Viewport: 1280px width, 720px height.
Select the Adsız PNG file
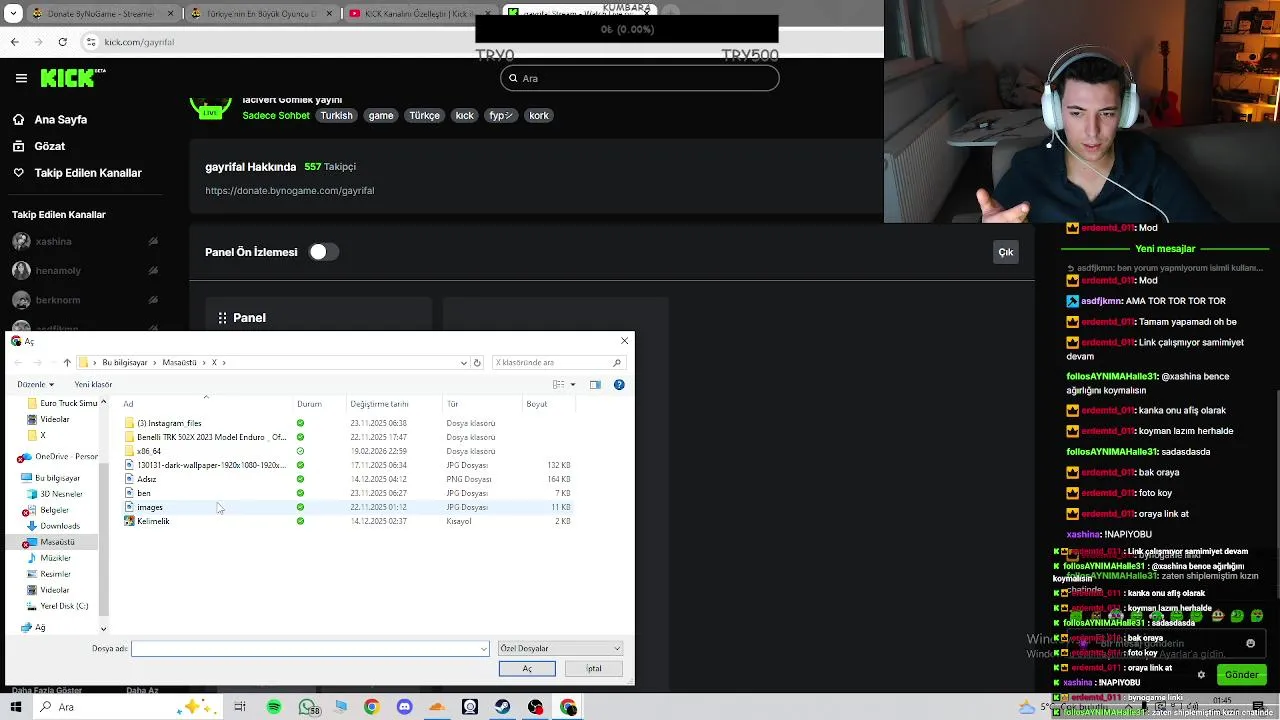click(146, 479)
